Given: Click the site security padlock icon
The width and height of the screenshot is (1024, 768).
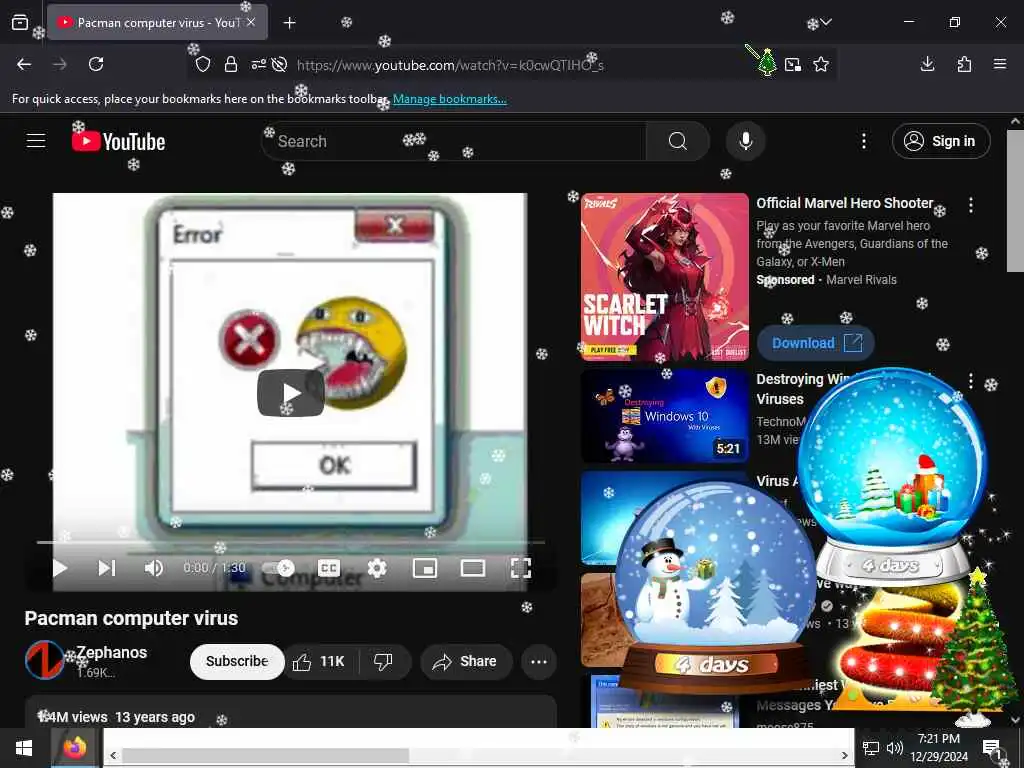Looking at the screenshot, I should pyautogui.click(x=231, y=64).
